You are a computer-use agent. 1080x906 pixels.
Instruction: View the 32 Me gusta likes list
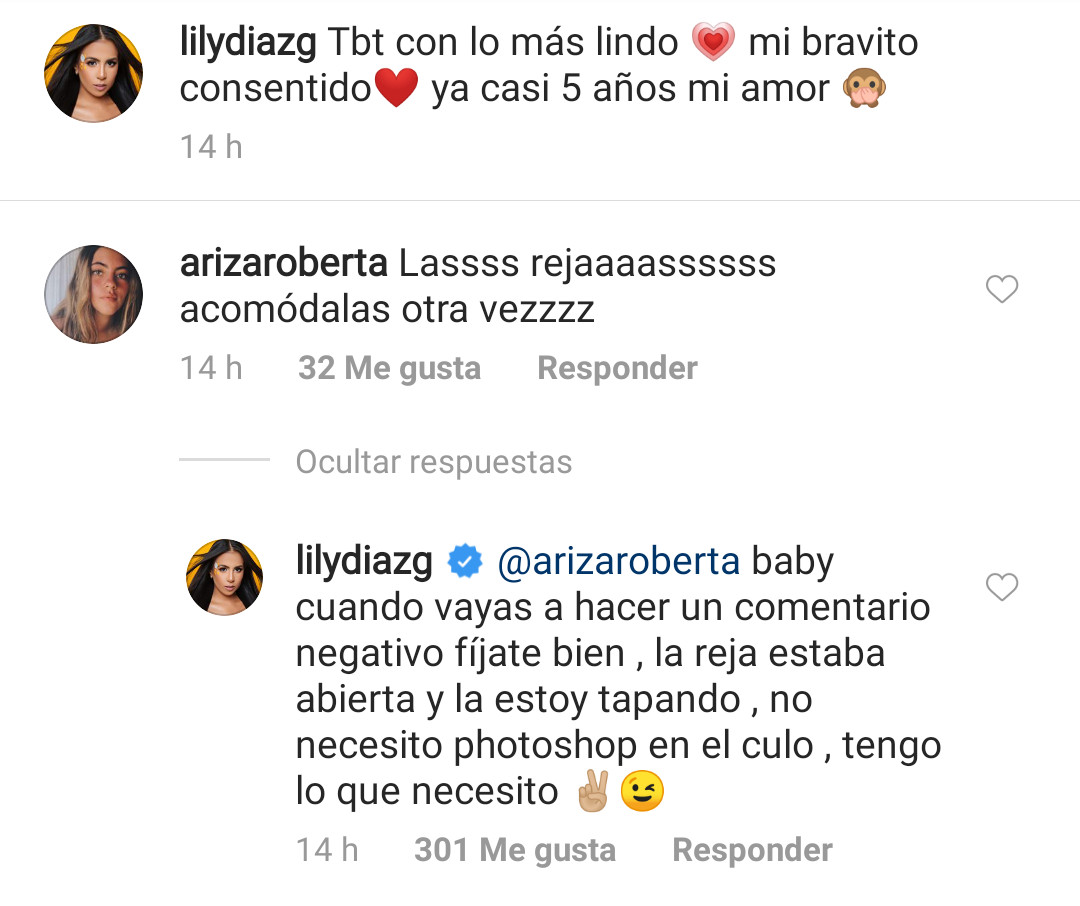click(x=389, y=368)
